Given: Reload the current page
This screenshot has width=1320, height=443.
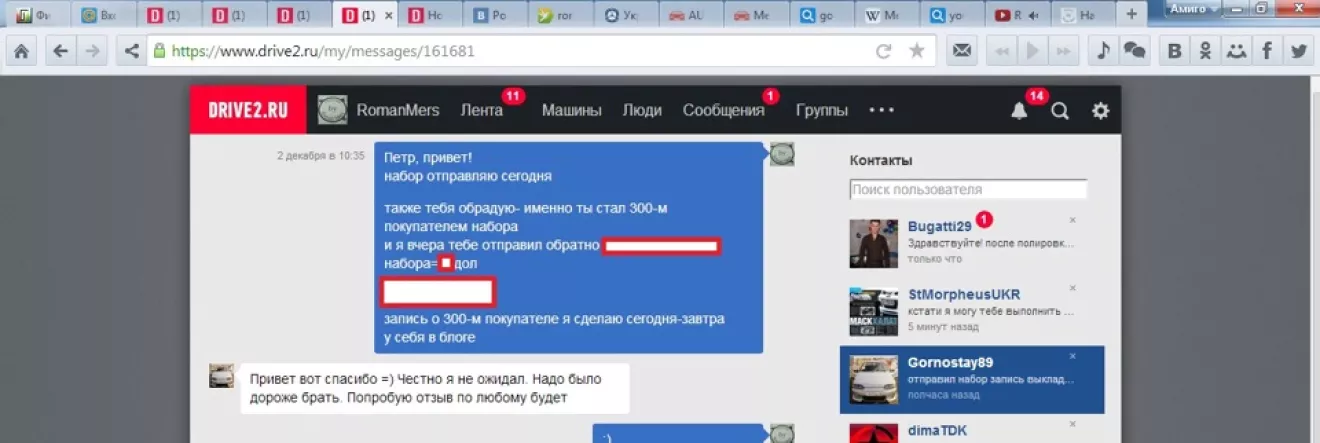Looking at the screenshot, I should point(883,51).
